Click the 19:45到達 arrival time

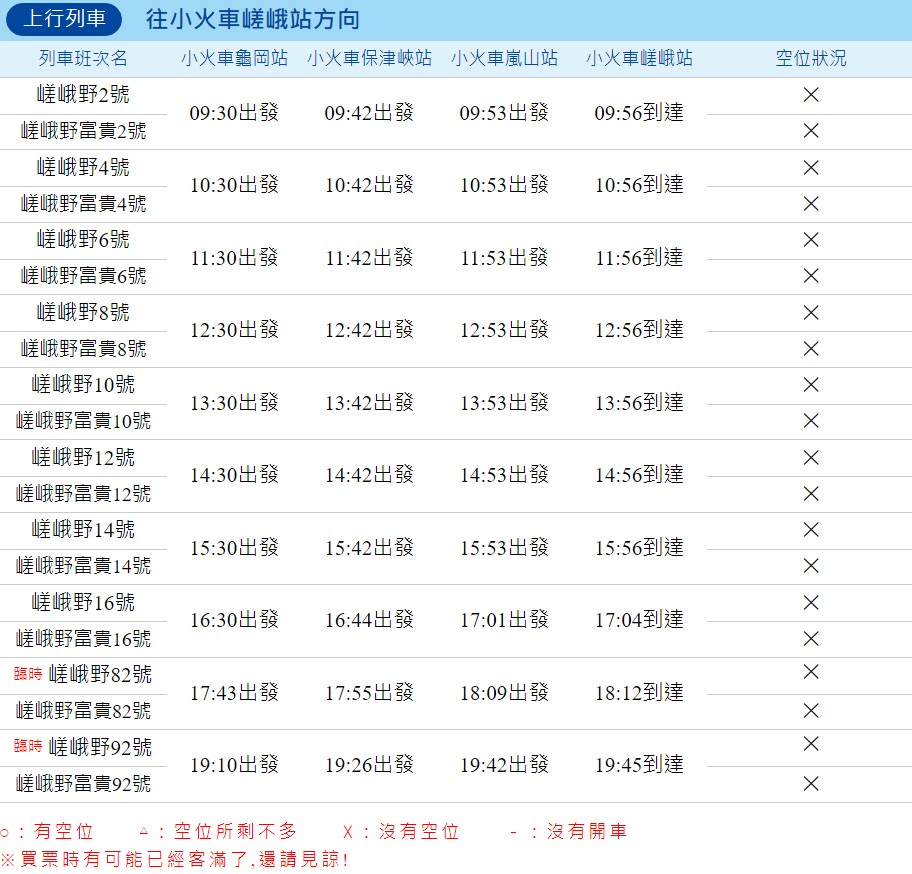click(x=639, y=765)
